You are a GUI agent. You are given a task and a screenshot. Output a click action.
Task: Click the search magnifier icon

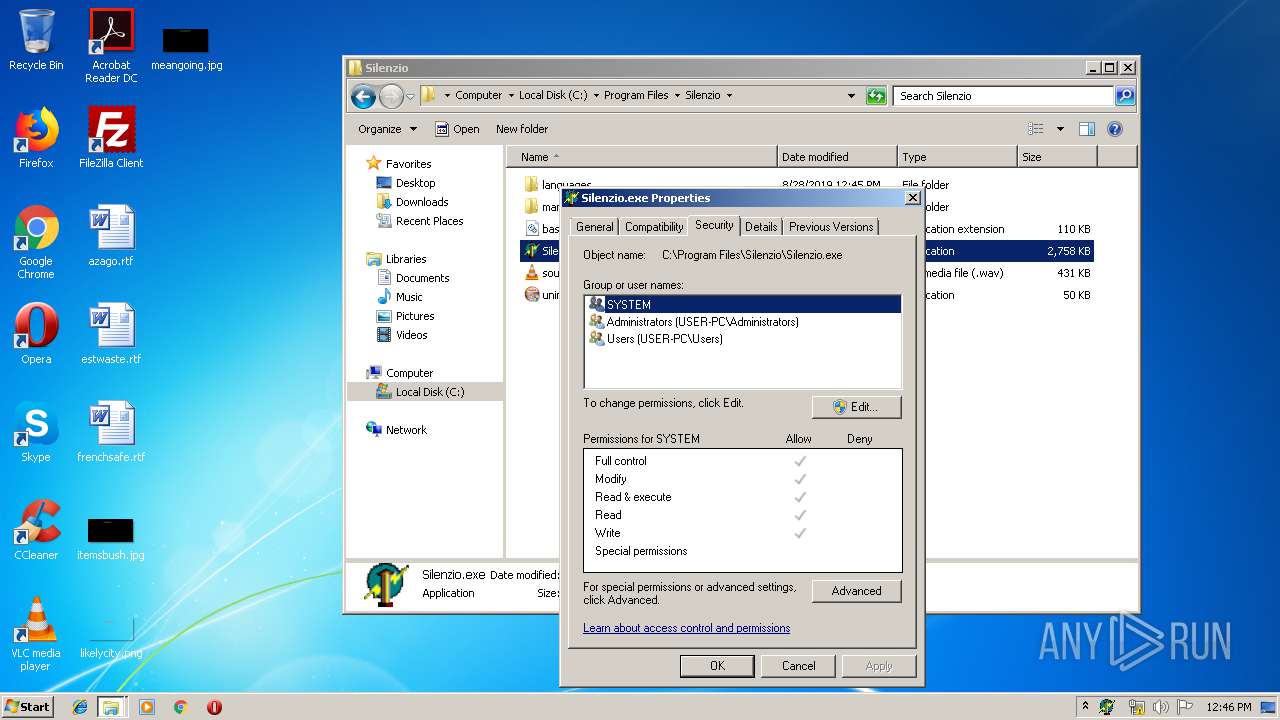pyautogui.click(x=1125, y=96)
